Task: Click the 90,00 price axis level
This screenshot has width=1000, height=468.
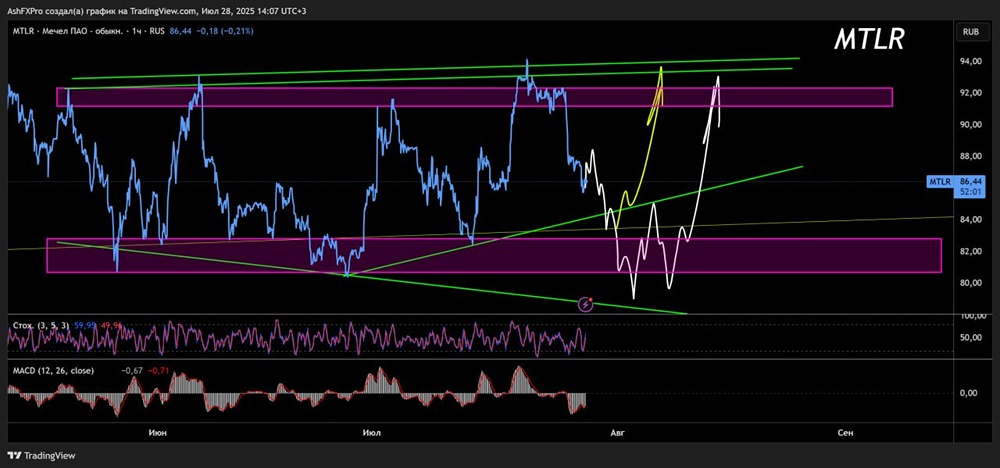Action: [x=973, y=125]
